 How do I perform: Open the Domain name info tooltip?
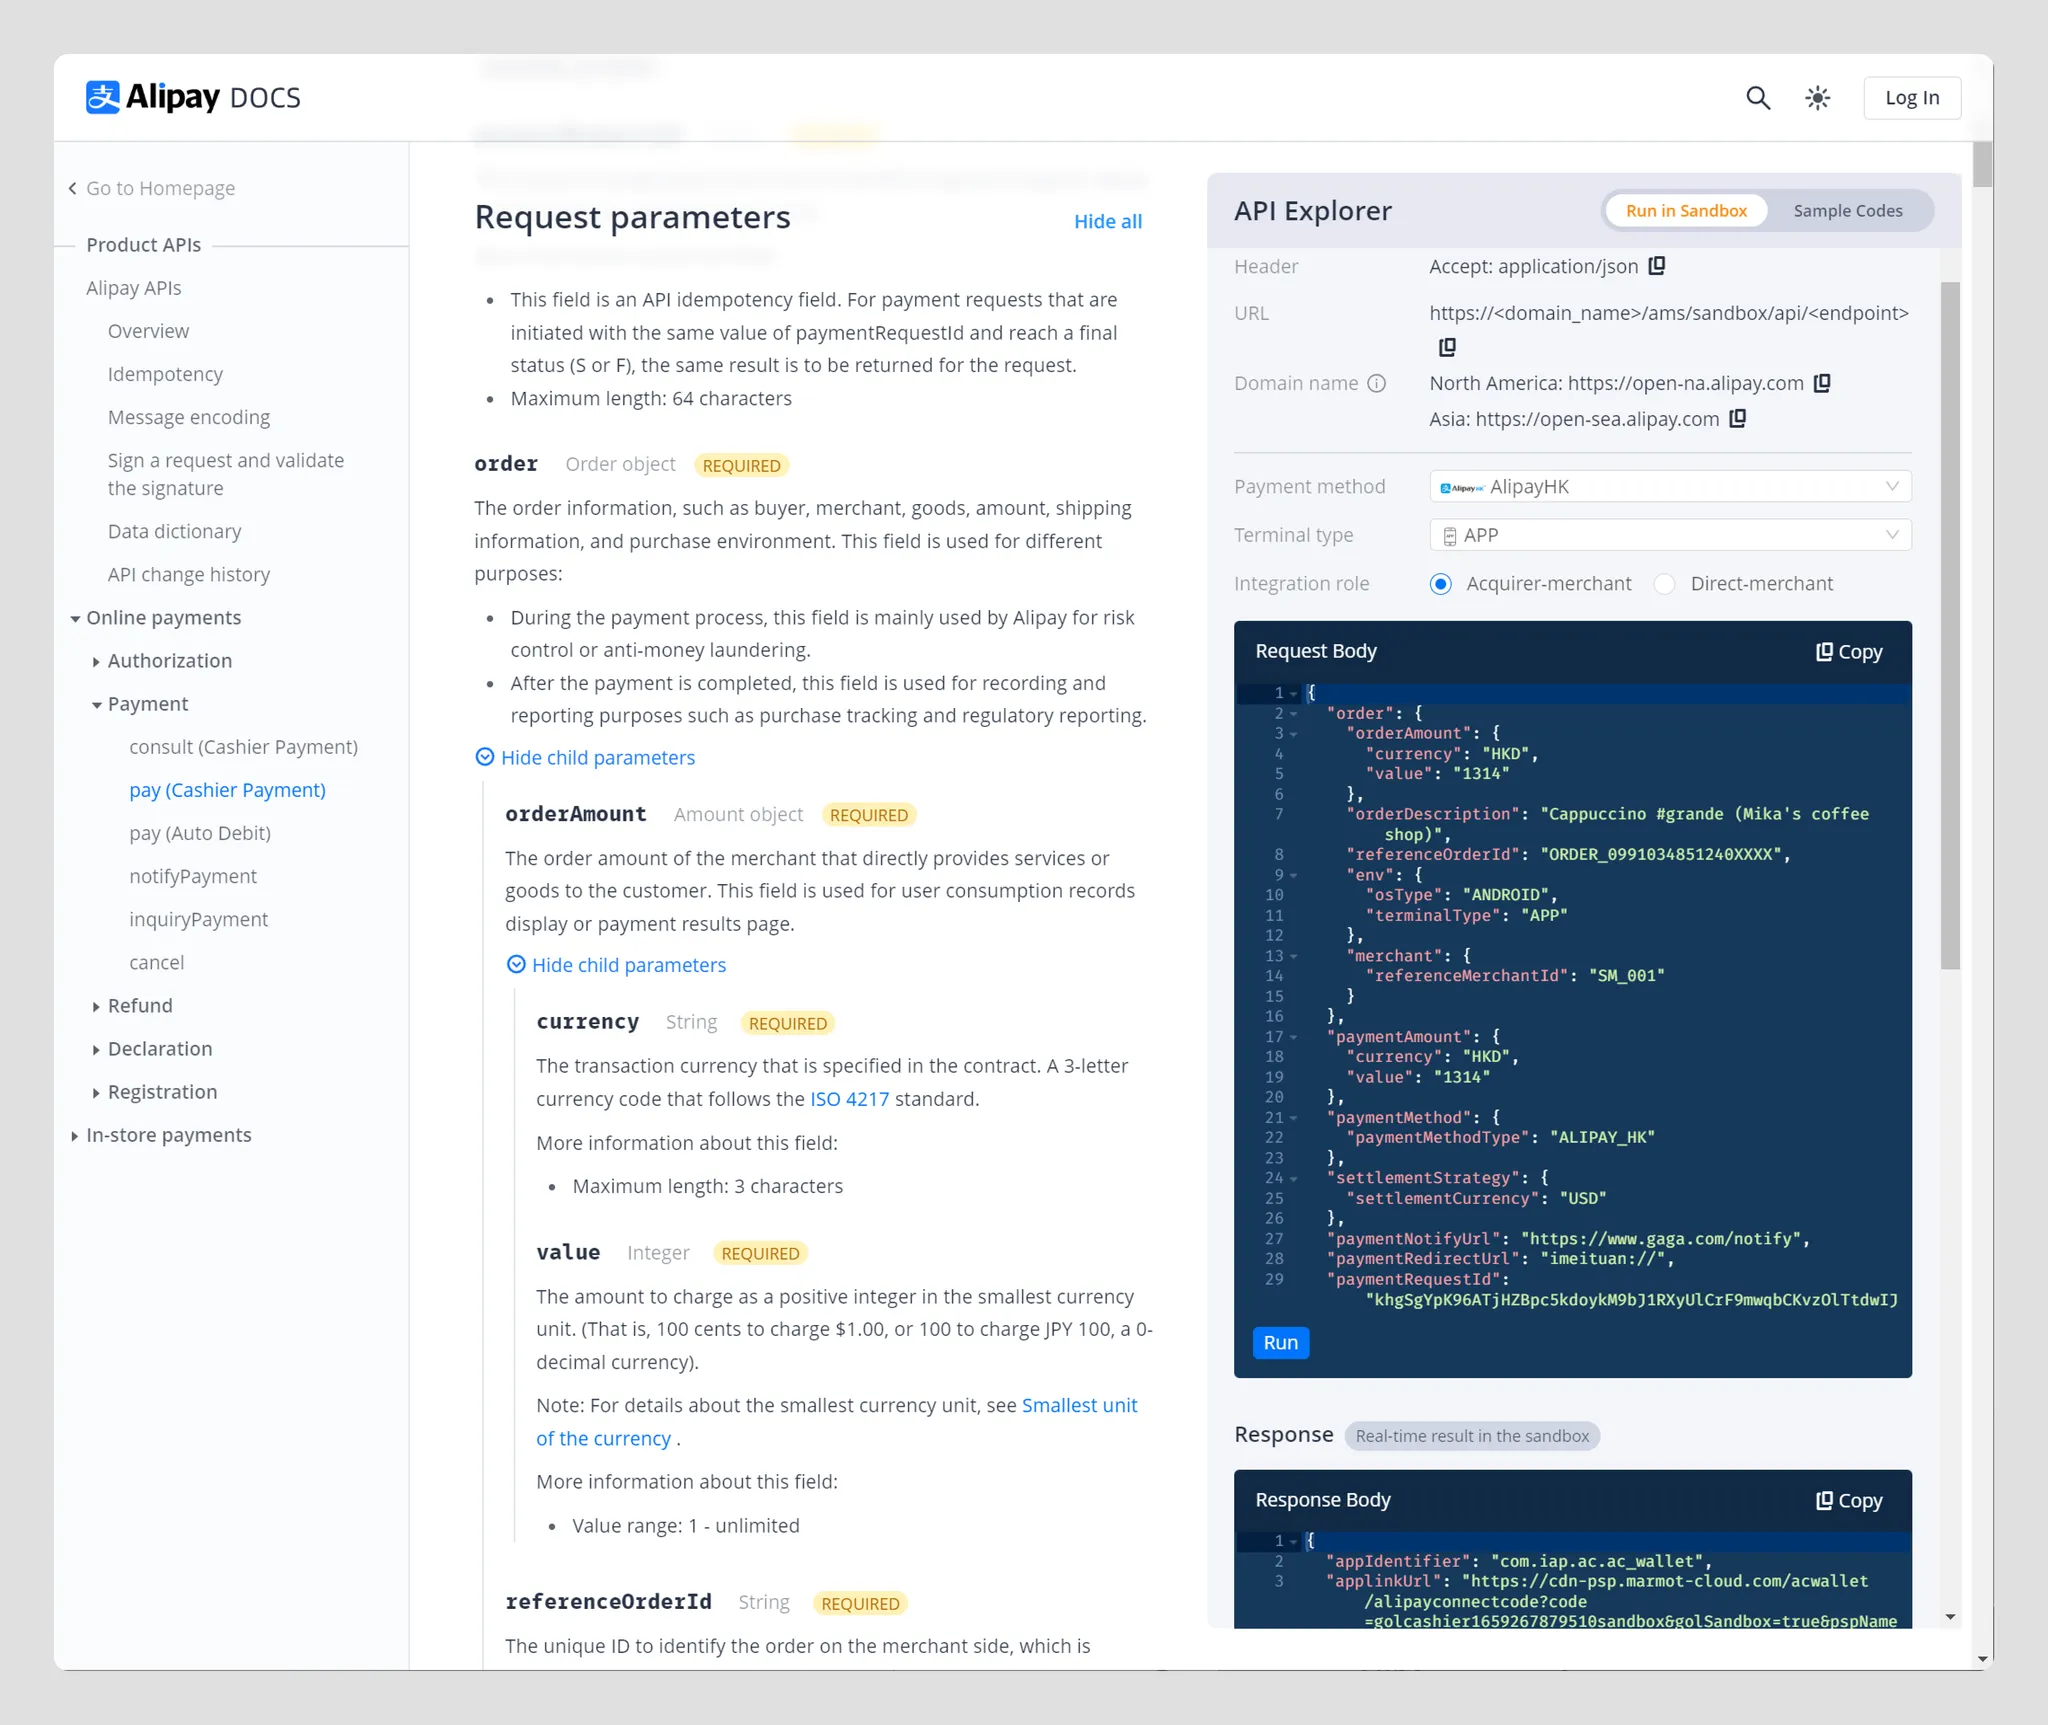click(x=1379, y=382)
